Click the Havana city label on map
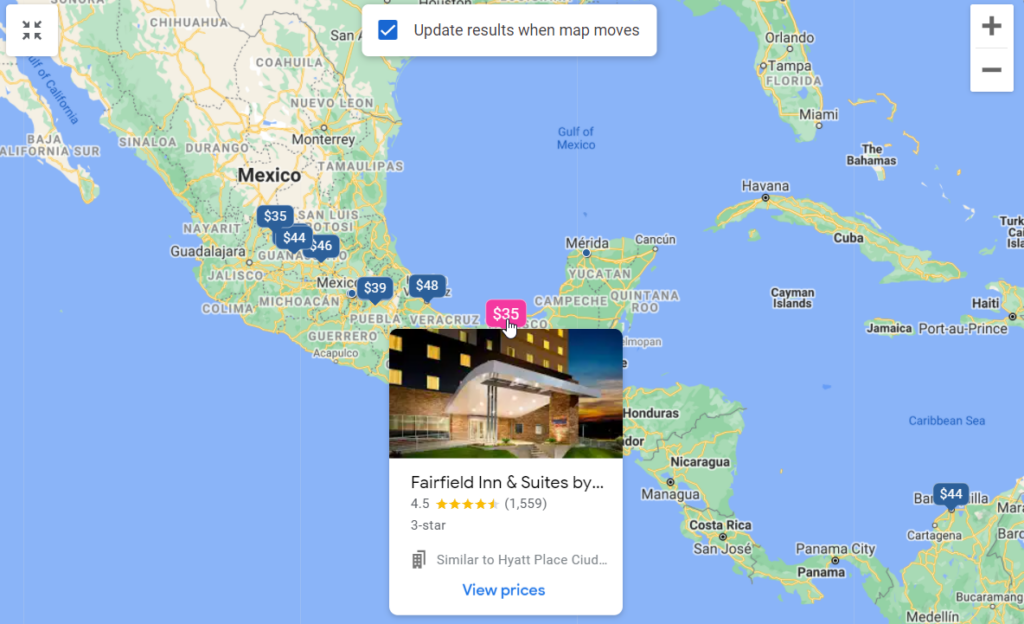 coord(765,186)
